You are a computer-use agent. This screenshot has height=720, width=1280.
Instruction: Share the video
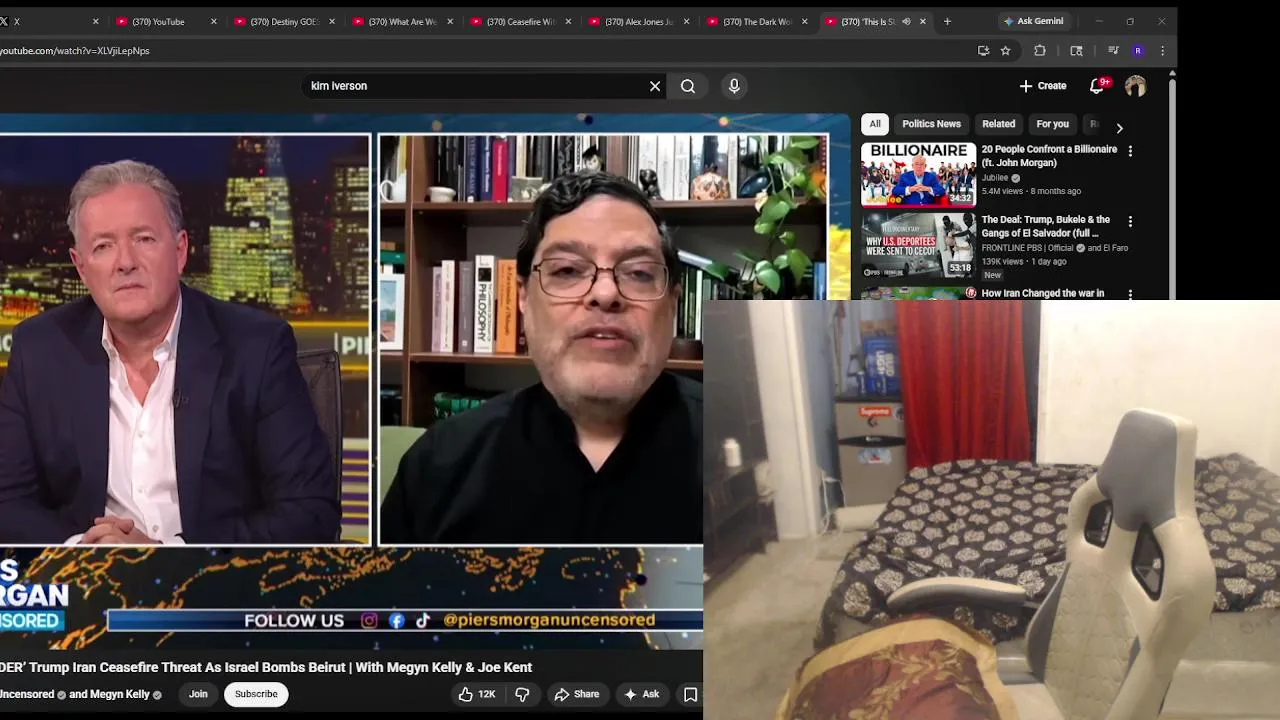pyautogui.click(x=577, y=694)
